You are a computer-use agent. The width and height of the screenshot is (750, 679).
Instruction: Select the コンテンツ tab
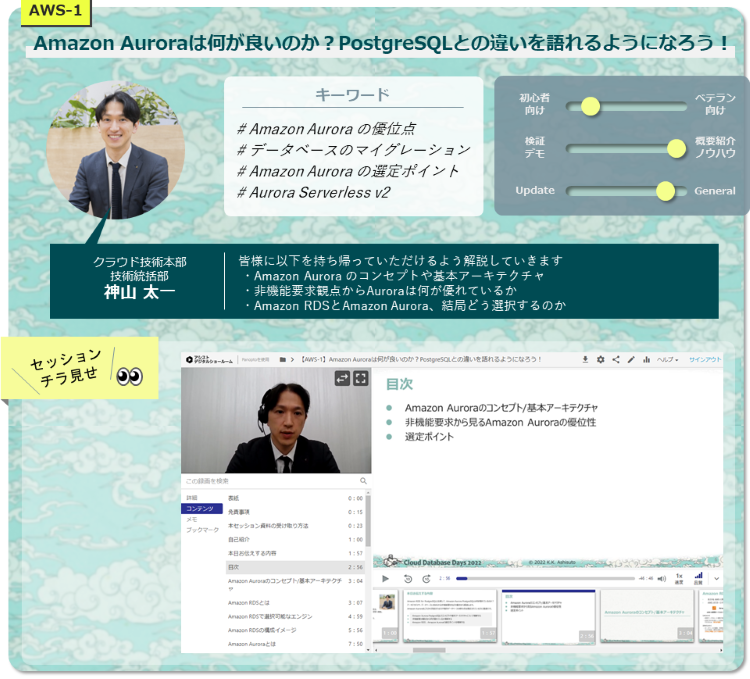(200, 509)
